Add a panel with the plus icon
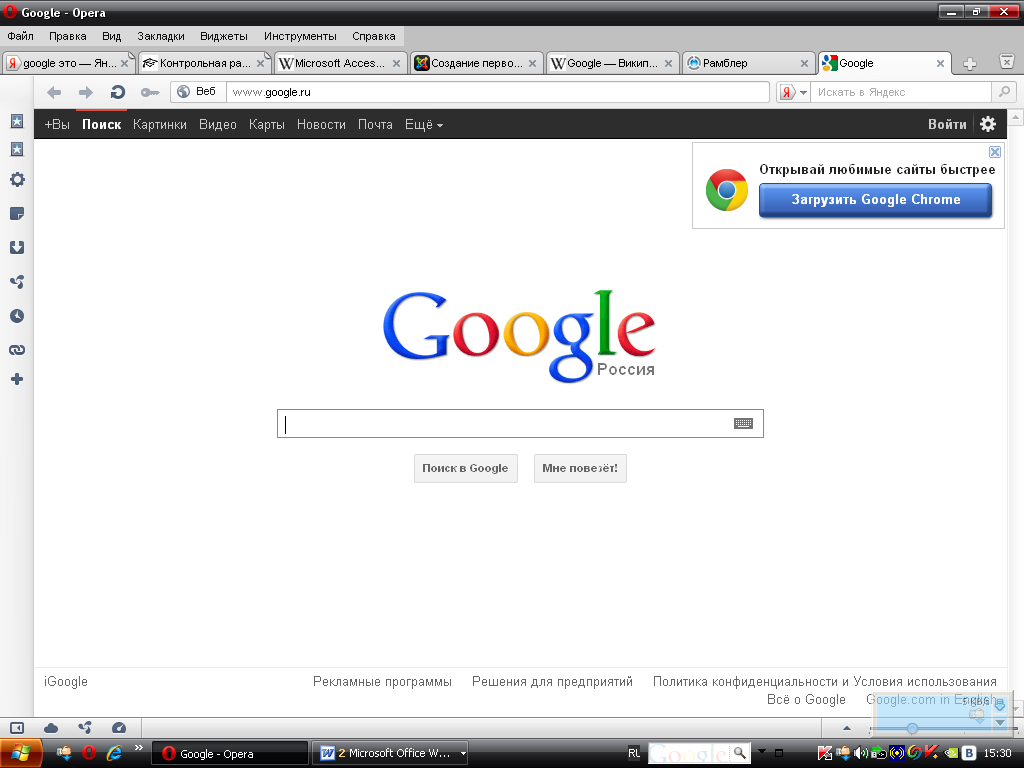The height and width of the screenshot is (768, 1024). (17, 379)
